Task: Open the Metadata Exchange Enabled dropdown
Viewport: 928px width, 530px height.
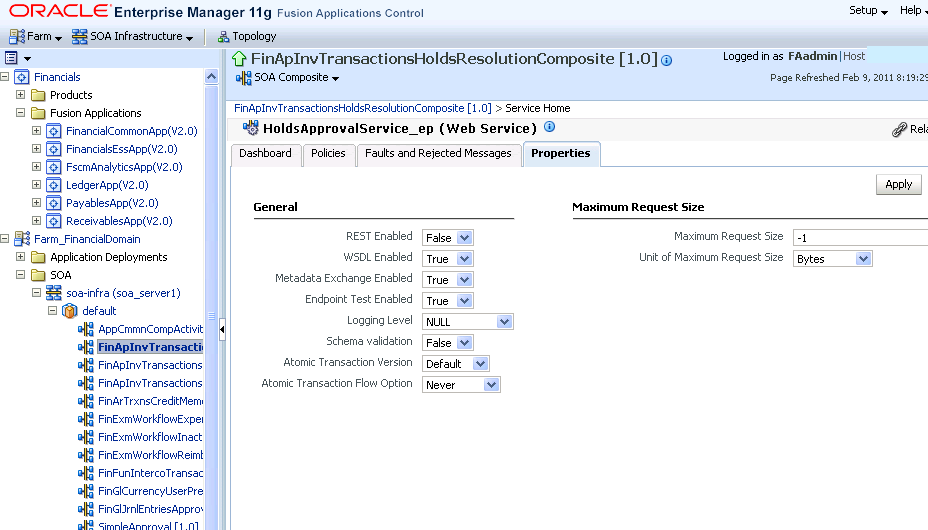Action: (448, 280)
